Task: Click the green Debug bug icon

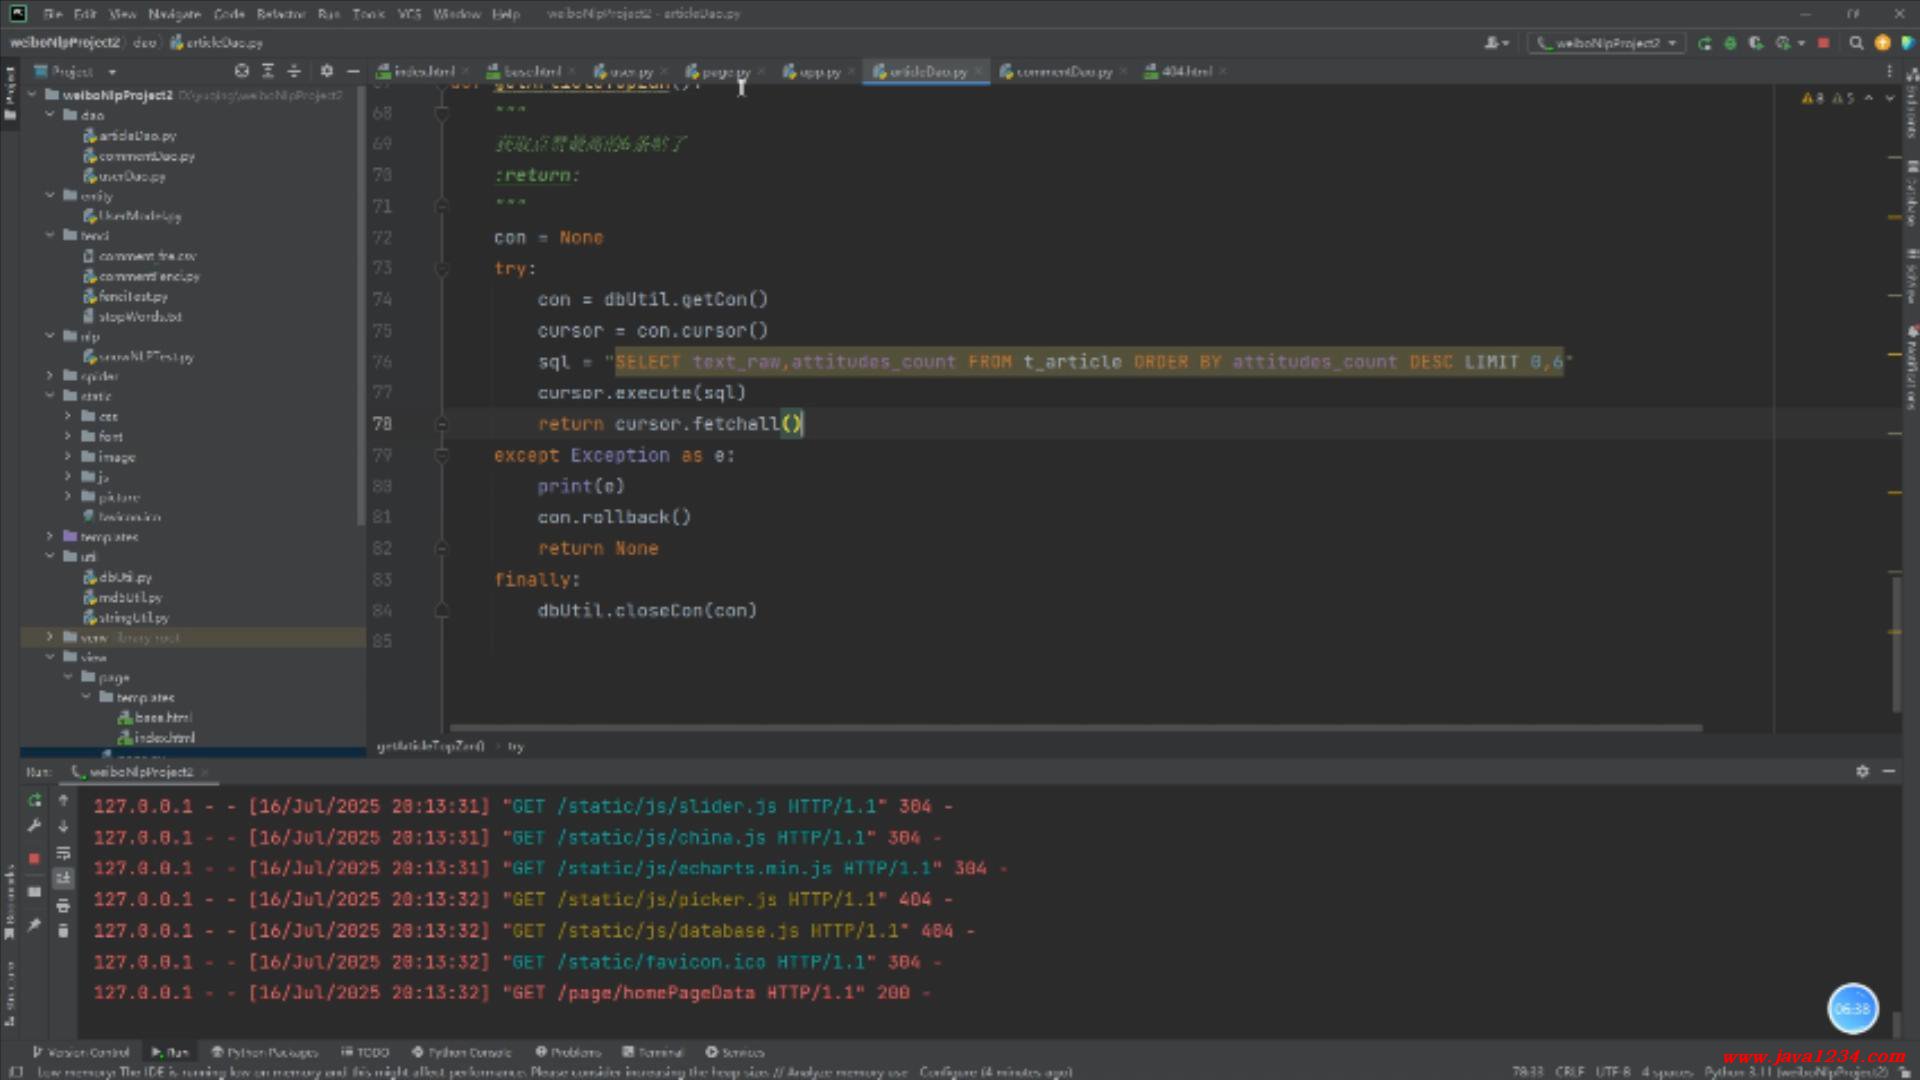Action: coord(1730,43)
